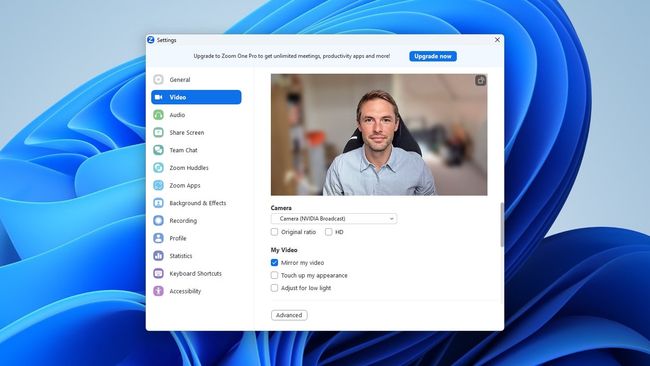The height and width of the screenshot is (366, 650).
Task: Click the Upgrade now button
Action: 433,56
